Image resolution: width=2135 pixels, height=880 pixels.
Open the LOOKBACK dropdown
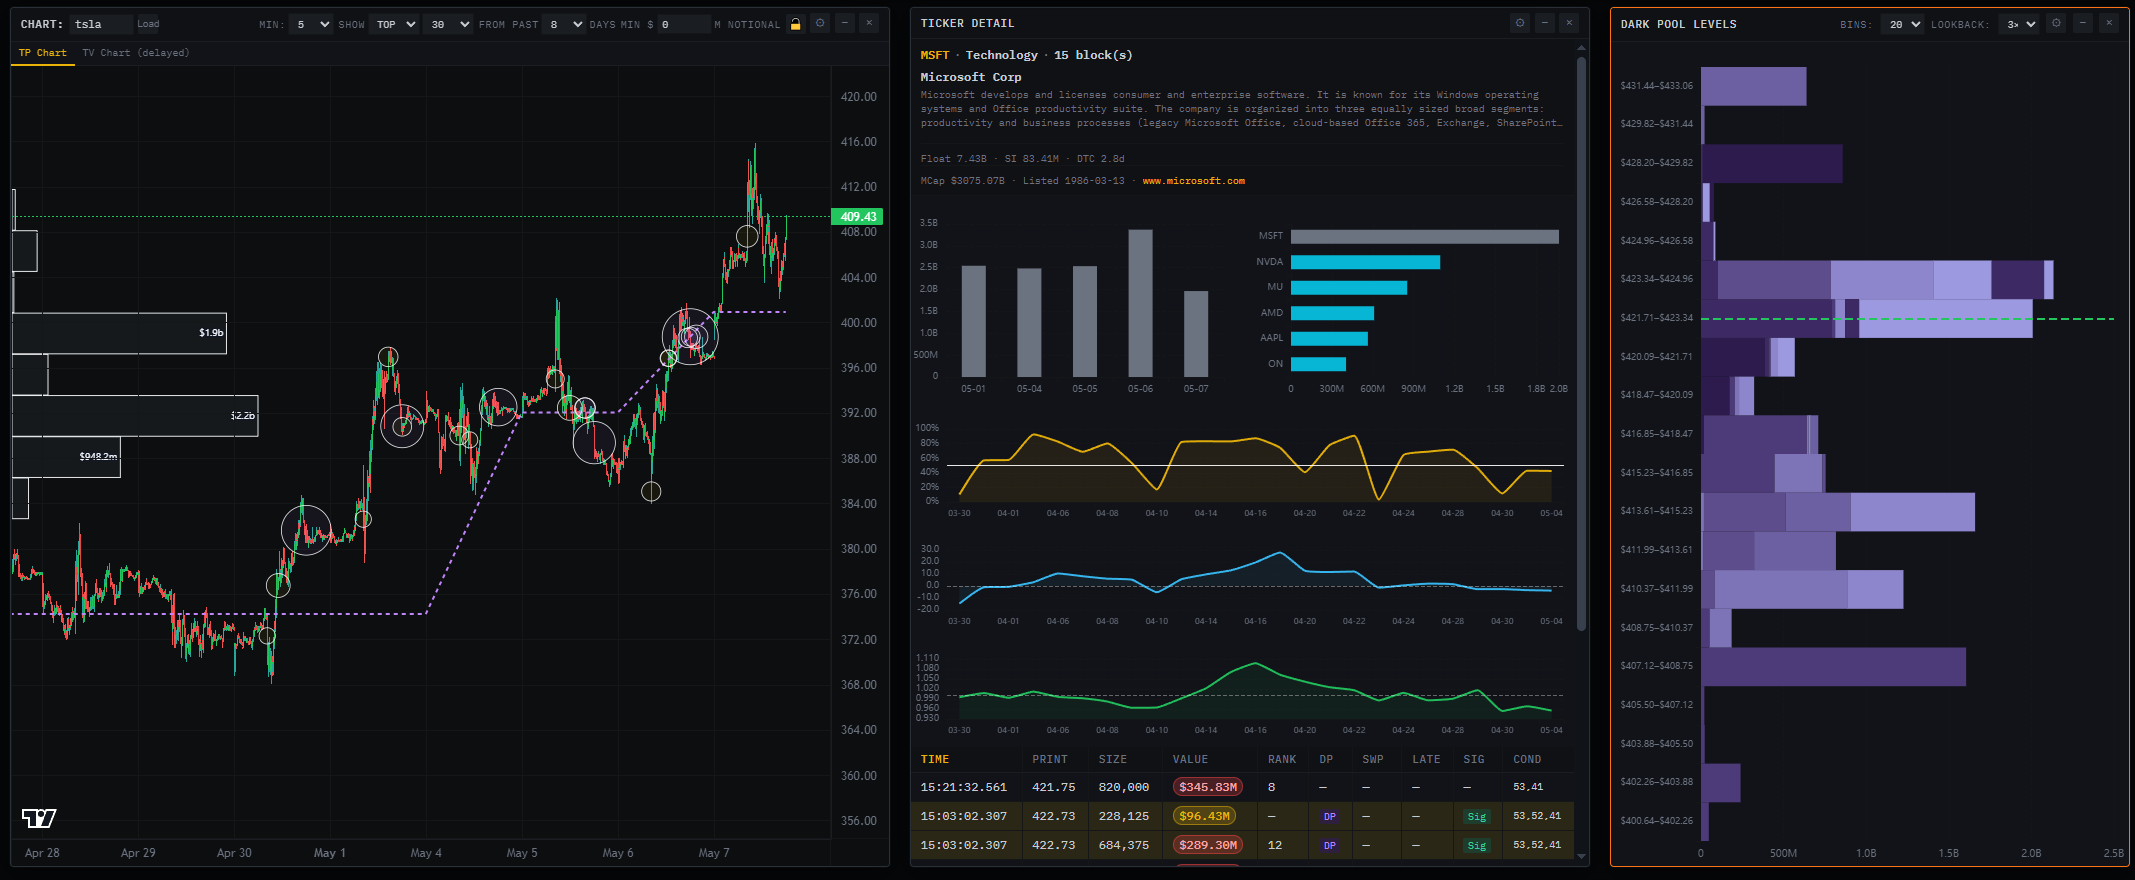(2018, 24)
